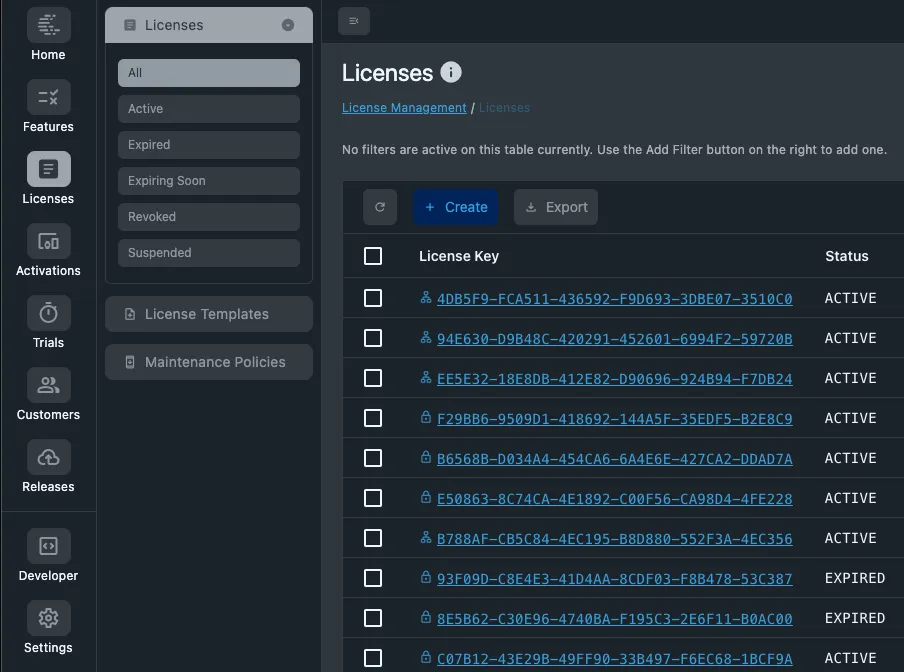
Task: Go to Features in the sidebar
Action: (x=48, y=98)
